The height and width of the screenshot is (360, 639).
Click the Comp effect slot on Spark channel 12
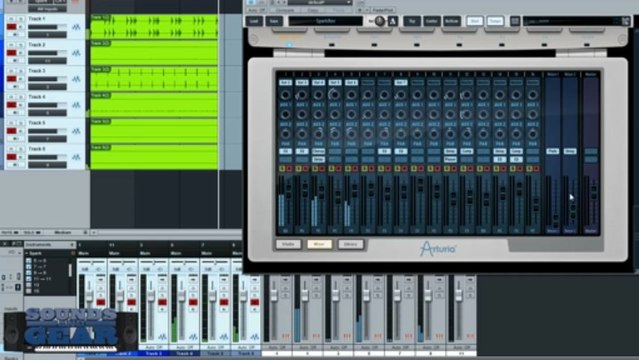pyautogui.click(x=467, y=151)
